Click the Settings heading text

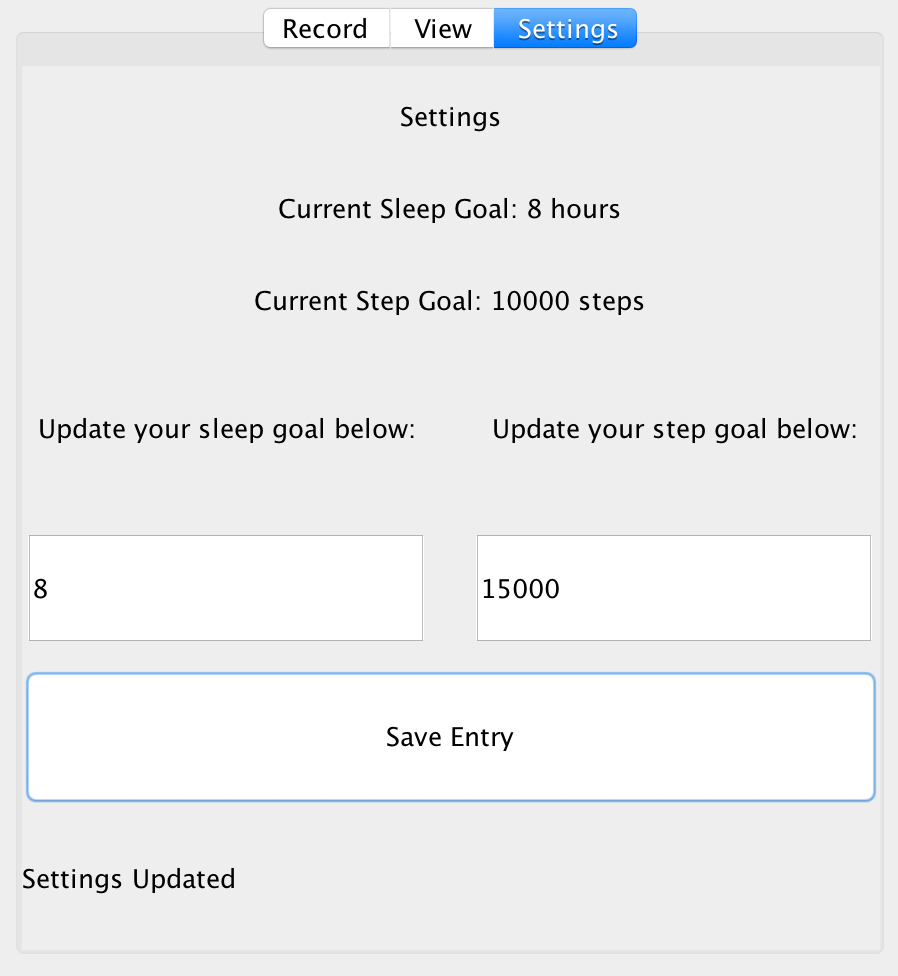(450, 117)
